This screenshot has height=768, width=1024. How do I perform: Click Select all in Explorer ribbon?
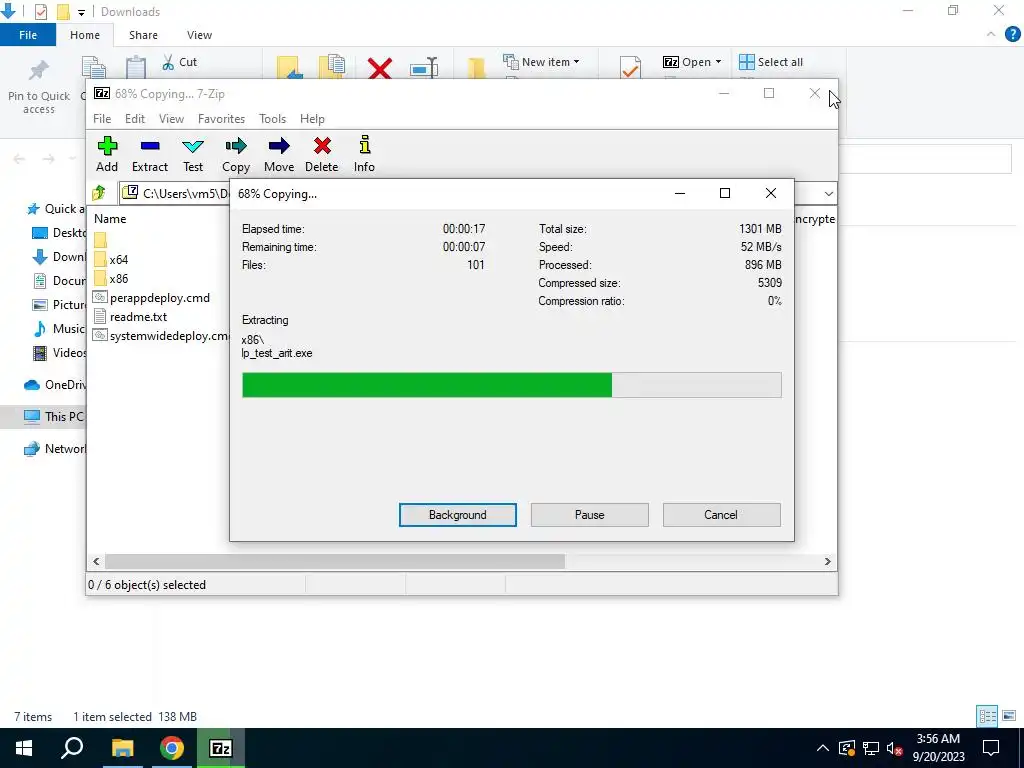click(771, 62)
